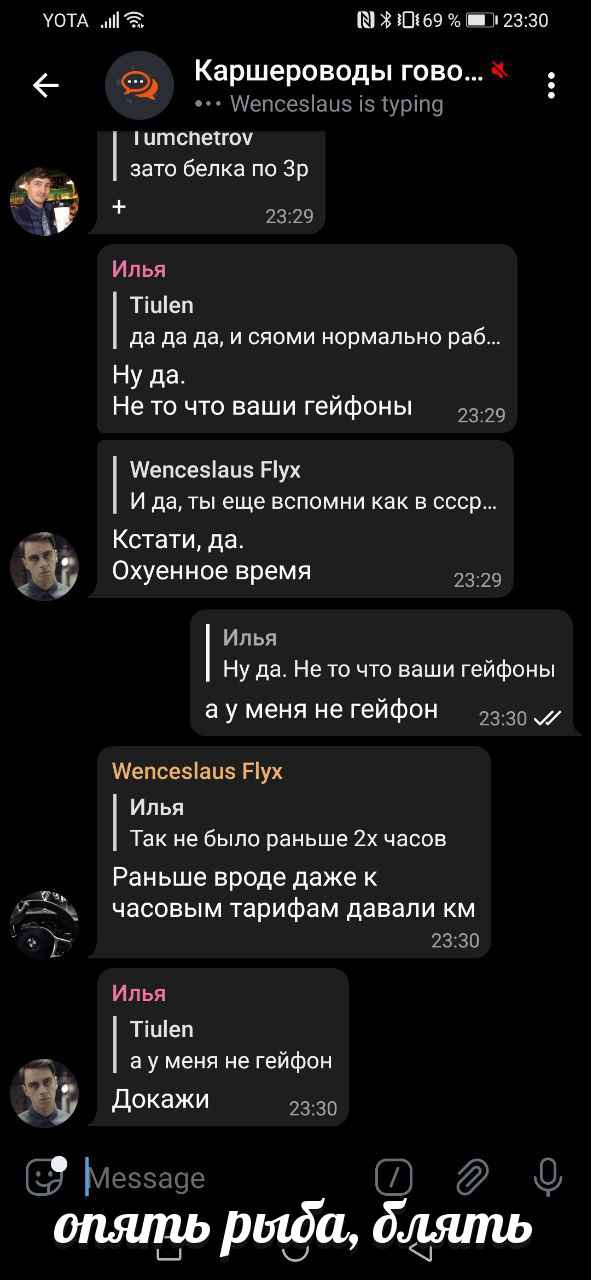Screen dimensions: 591x1280
Task: Tap the avatar beside 'Охуенное время' message
Action: (x=44, y=566)
